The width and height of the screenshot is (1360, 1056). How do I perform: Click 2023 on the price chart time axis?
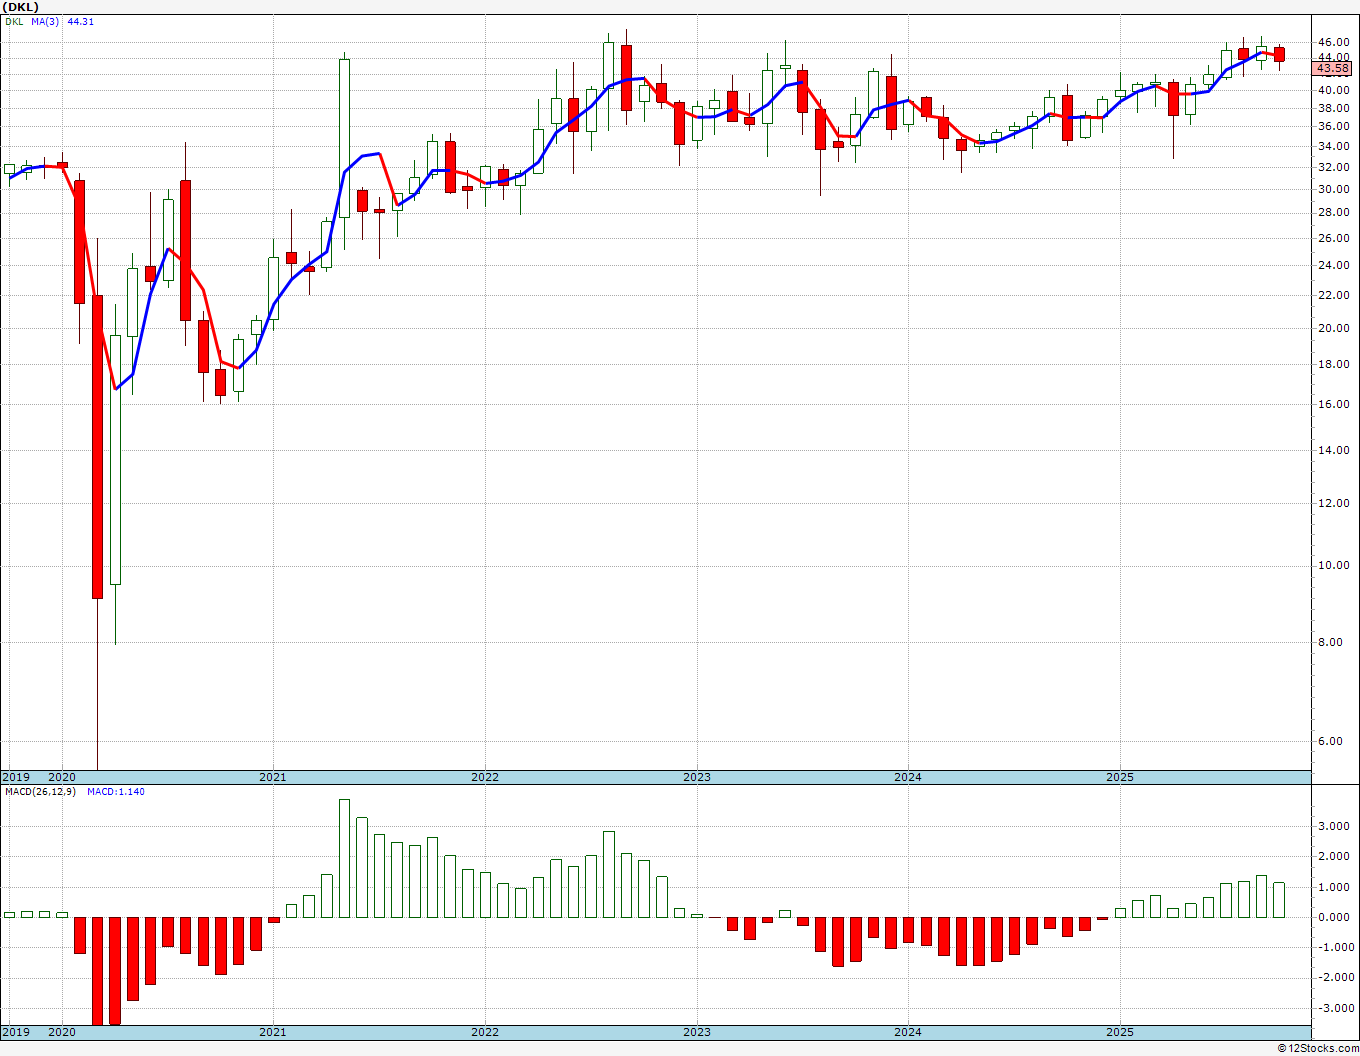(697, 777)
